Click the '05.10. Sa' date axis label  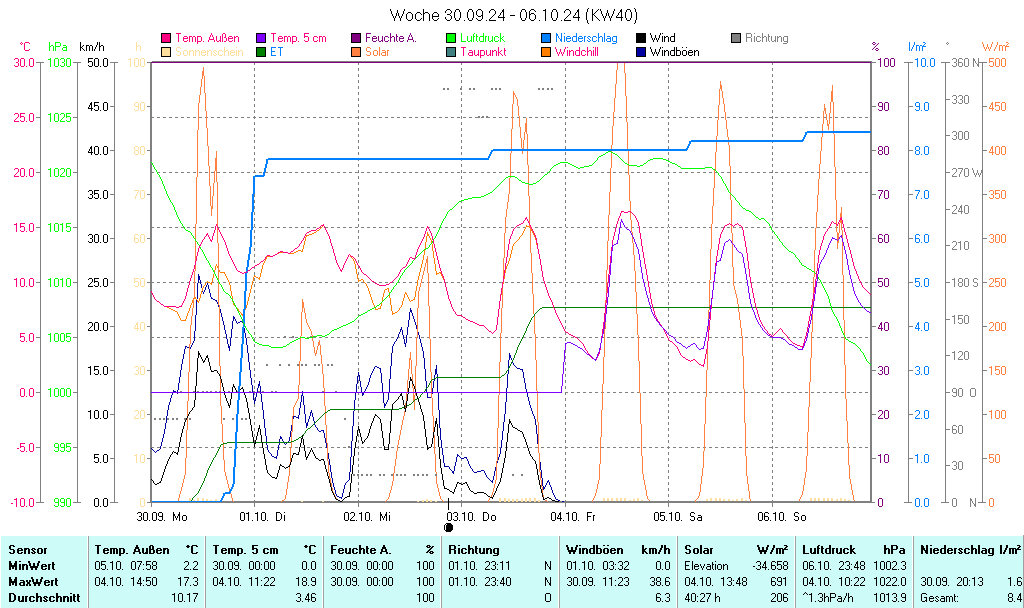click(678, 517)
